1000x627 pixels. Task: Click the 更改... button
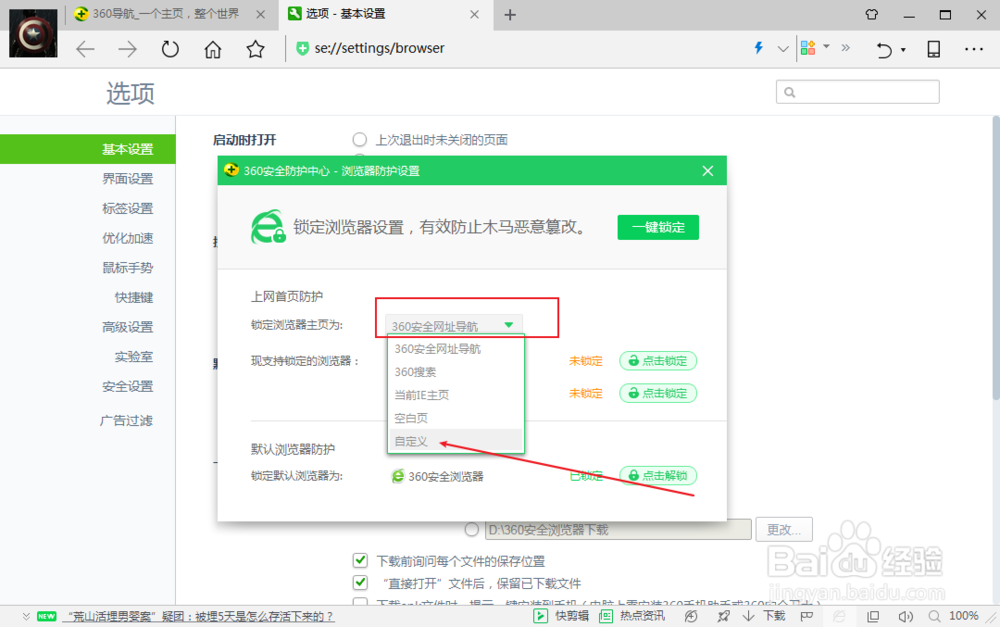coord(784,529)
